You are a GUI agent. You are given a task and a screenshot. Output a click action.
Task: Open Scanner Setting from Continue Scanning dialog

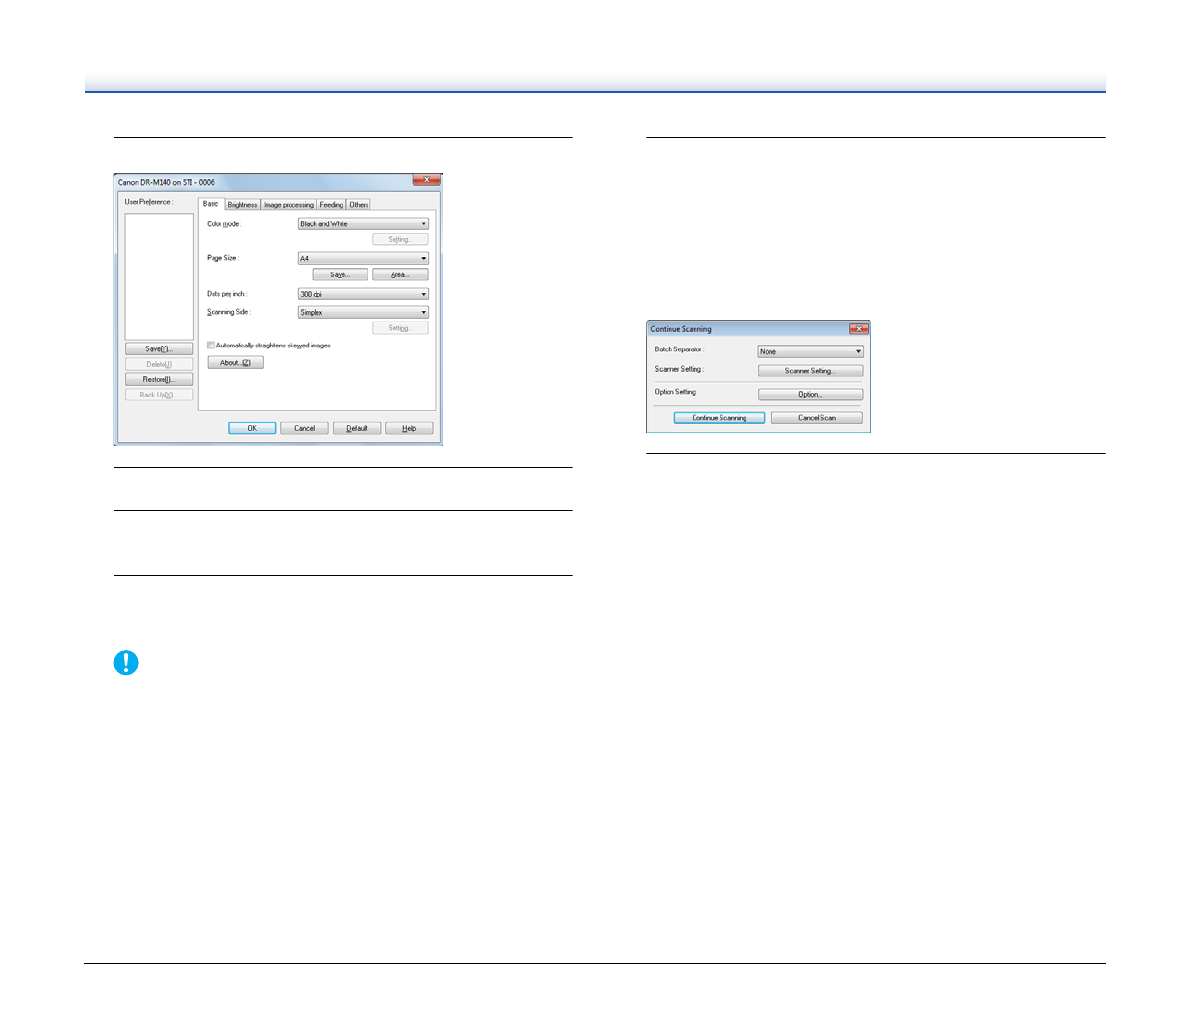click(810, 371)
